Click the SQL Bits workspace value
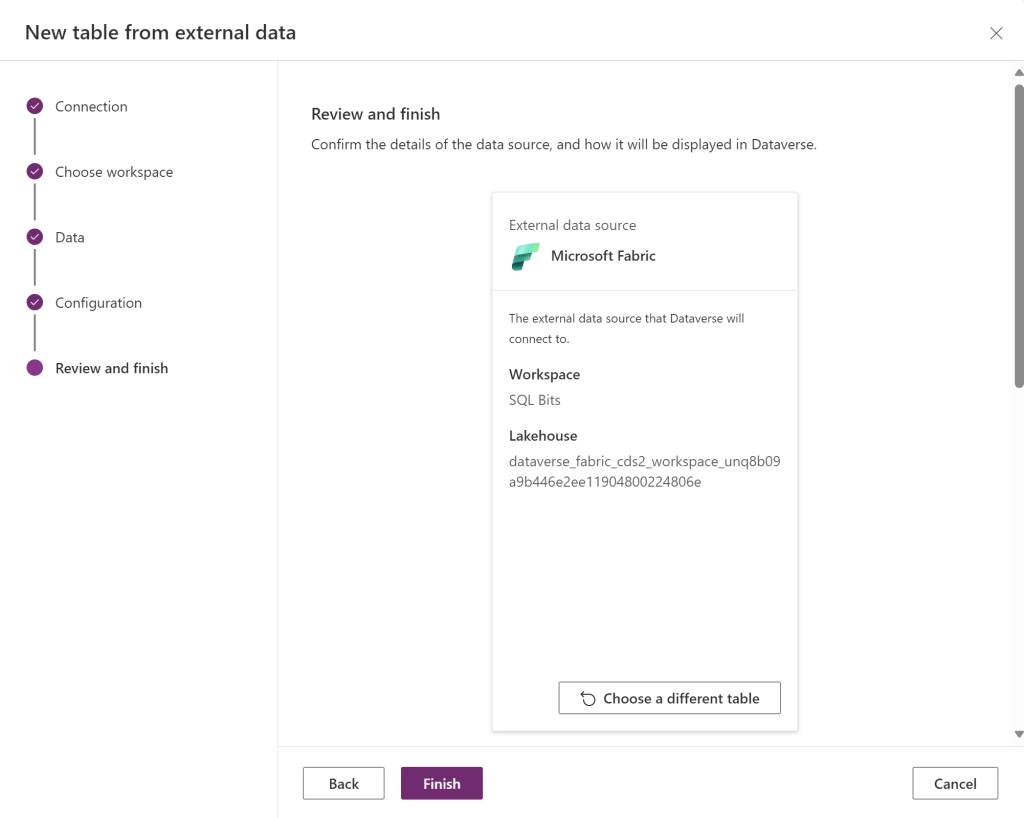Viewport: 1024px width, 818px height. [535, 400]
